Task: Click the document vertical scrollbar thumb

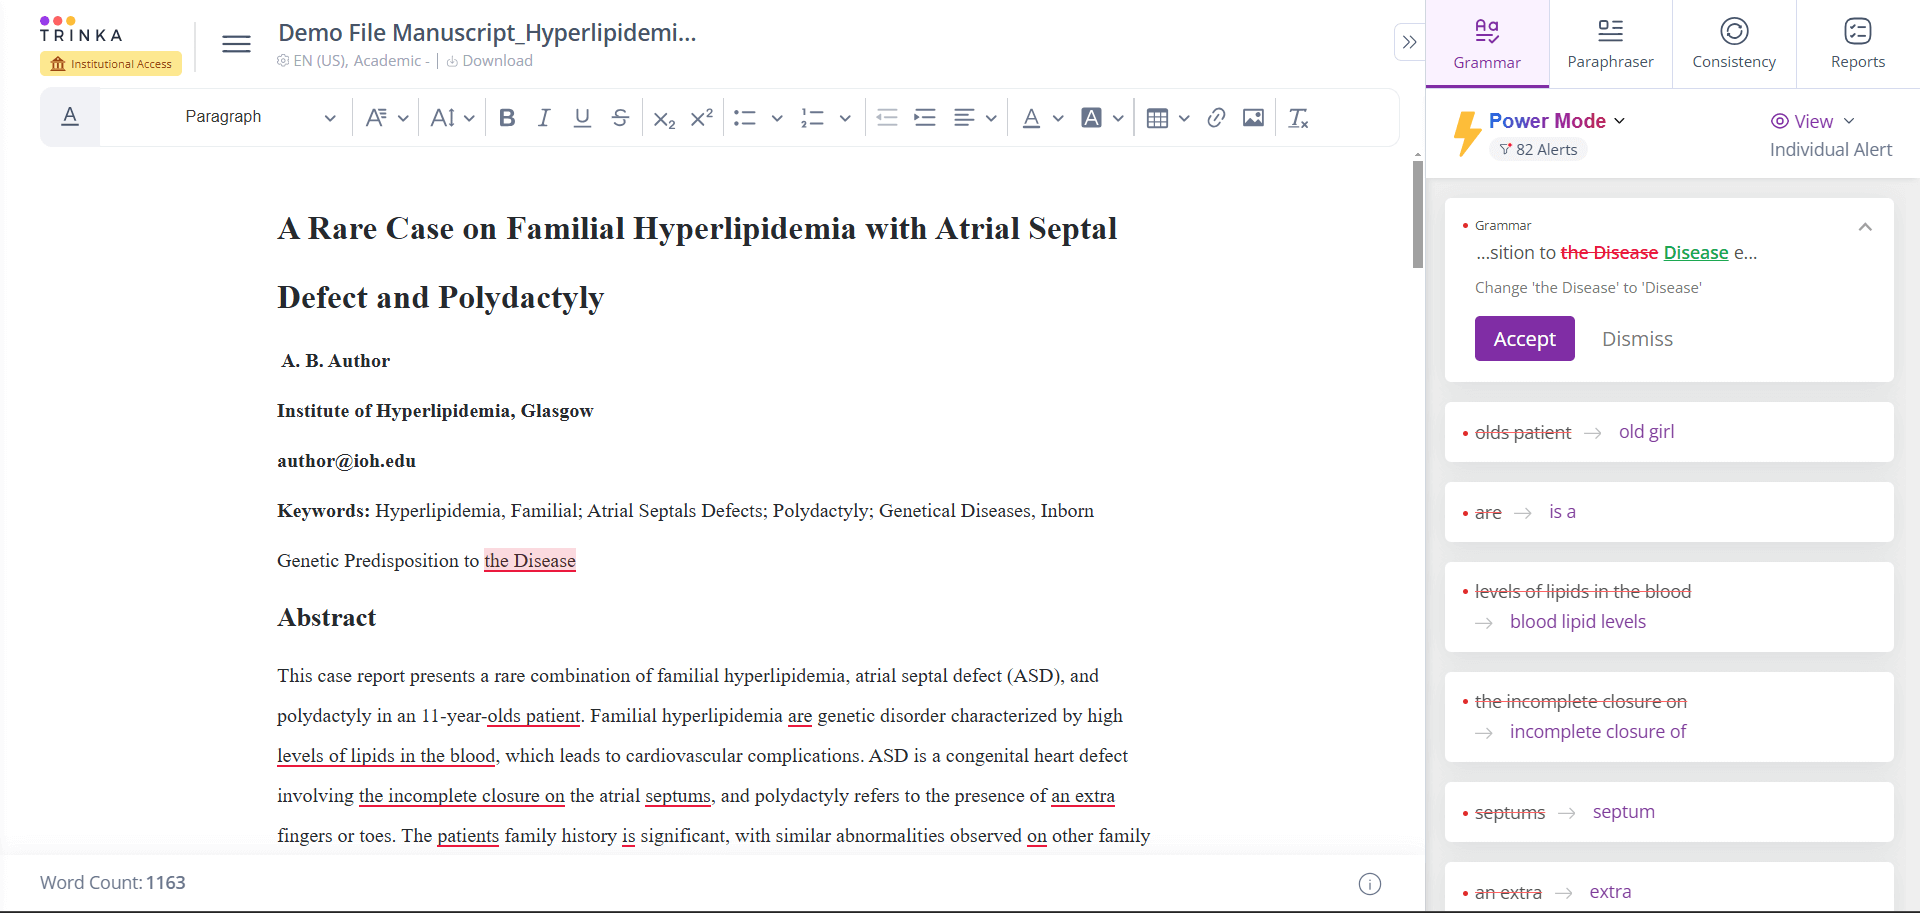Action: tap(1418, 214)
